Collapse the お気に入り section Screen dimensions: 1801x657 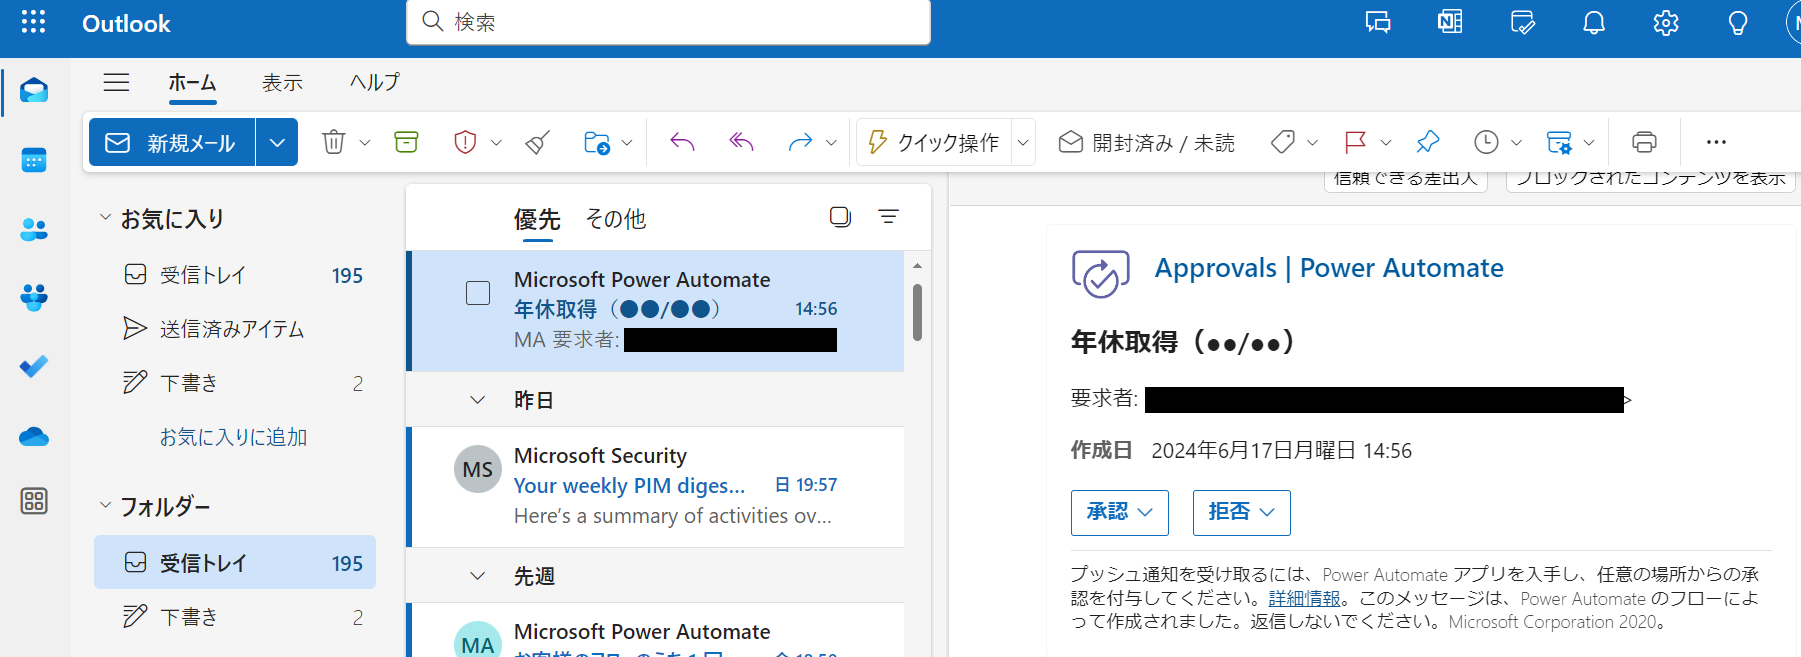(x=105, y=218)
